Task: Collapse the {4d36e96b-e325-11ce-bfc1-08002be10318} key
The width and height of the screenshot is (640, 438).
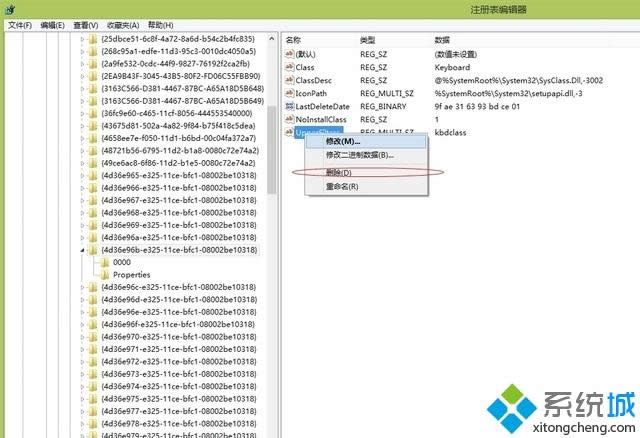Action: [x=81, y=250]
